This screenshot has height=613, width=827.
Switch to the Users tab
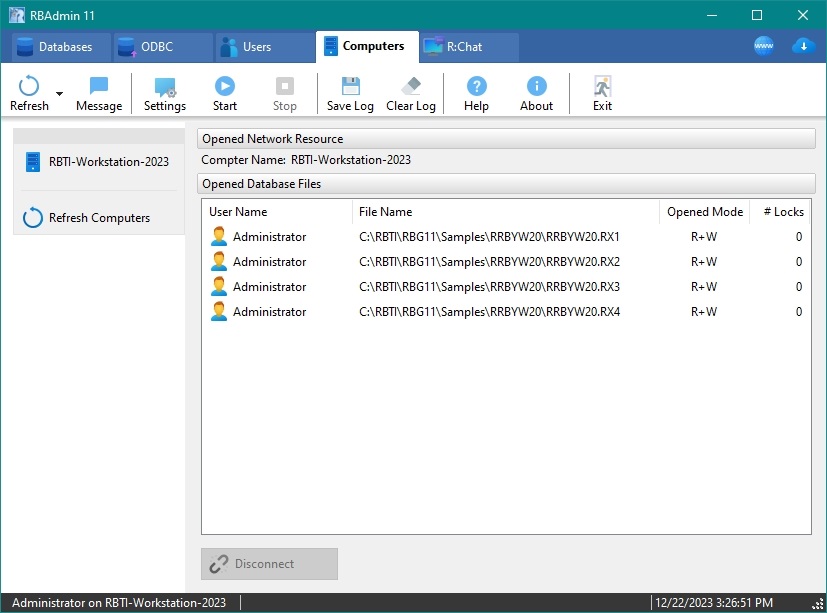coord(265,47)
